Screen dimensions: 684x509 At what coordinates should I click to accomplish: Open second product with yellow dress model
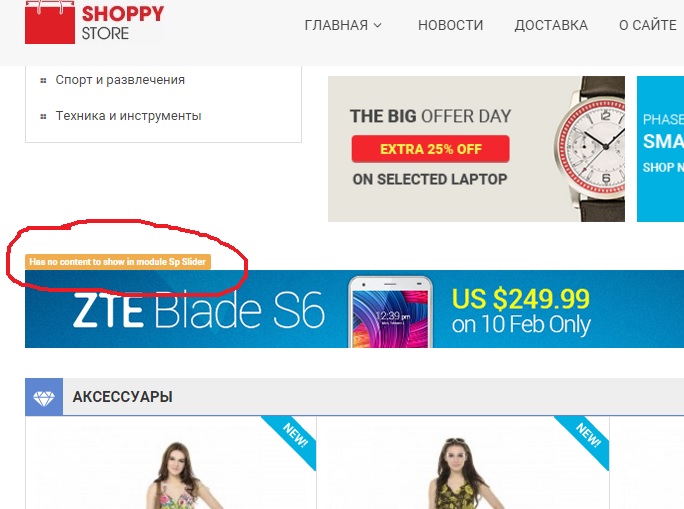pos(463,463)
